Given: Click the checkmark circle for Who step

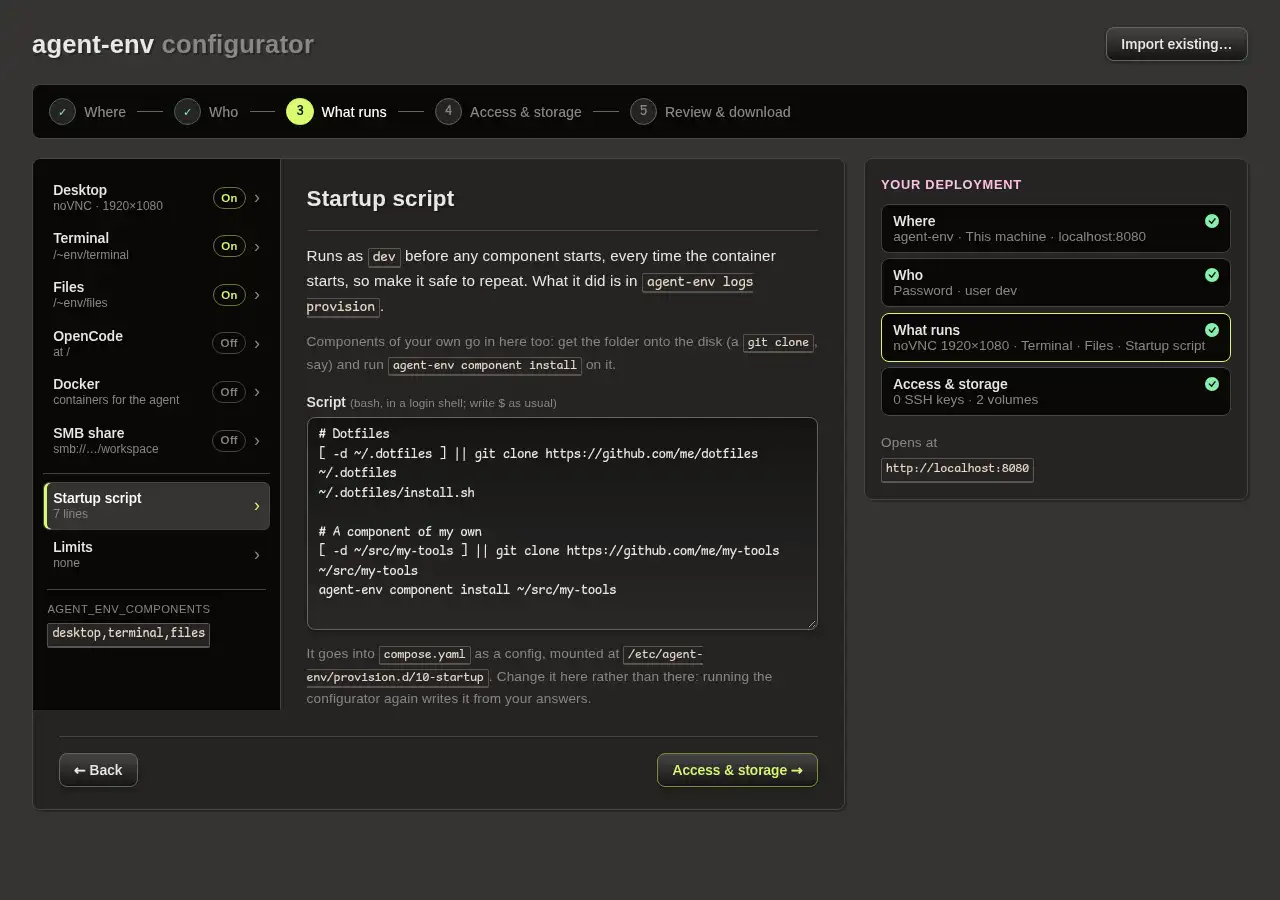Looking at the screenshot, I should (187, 112).
